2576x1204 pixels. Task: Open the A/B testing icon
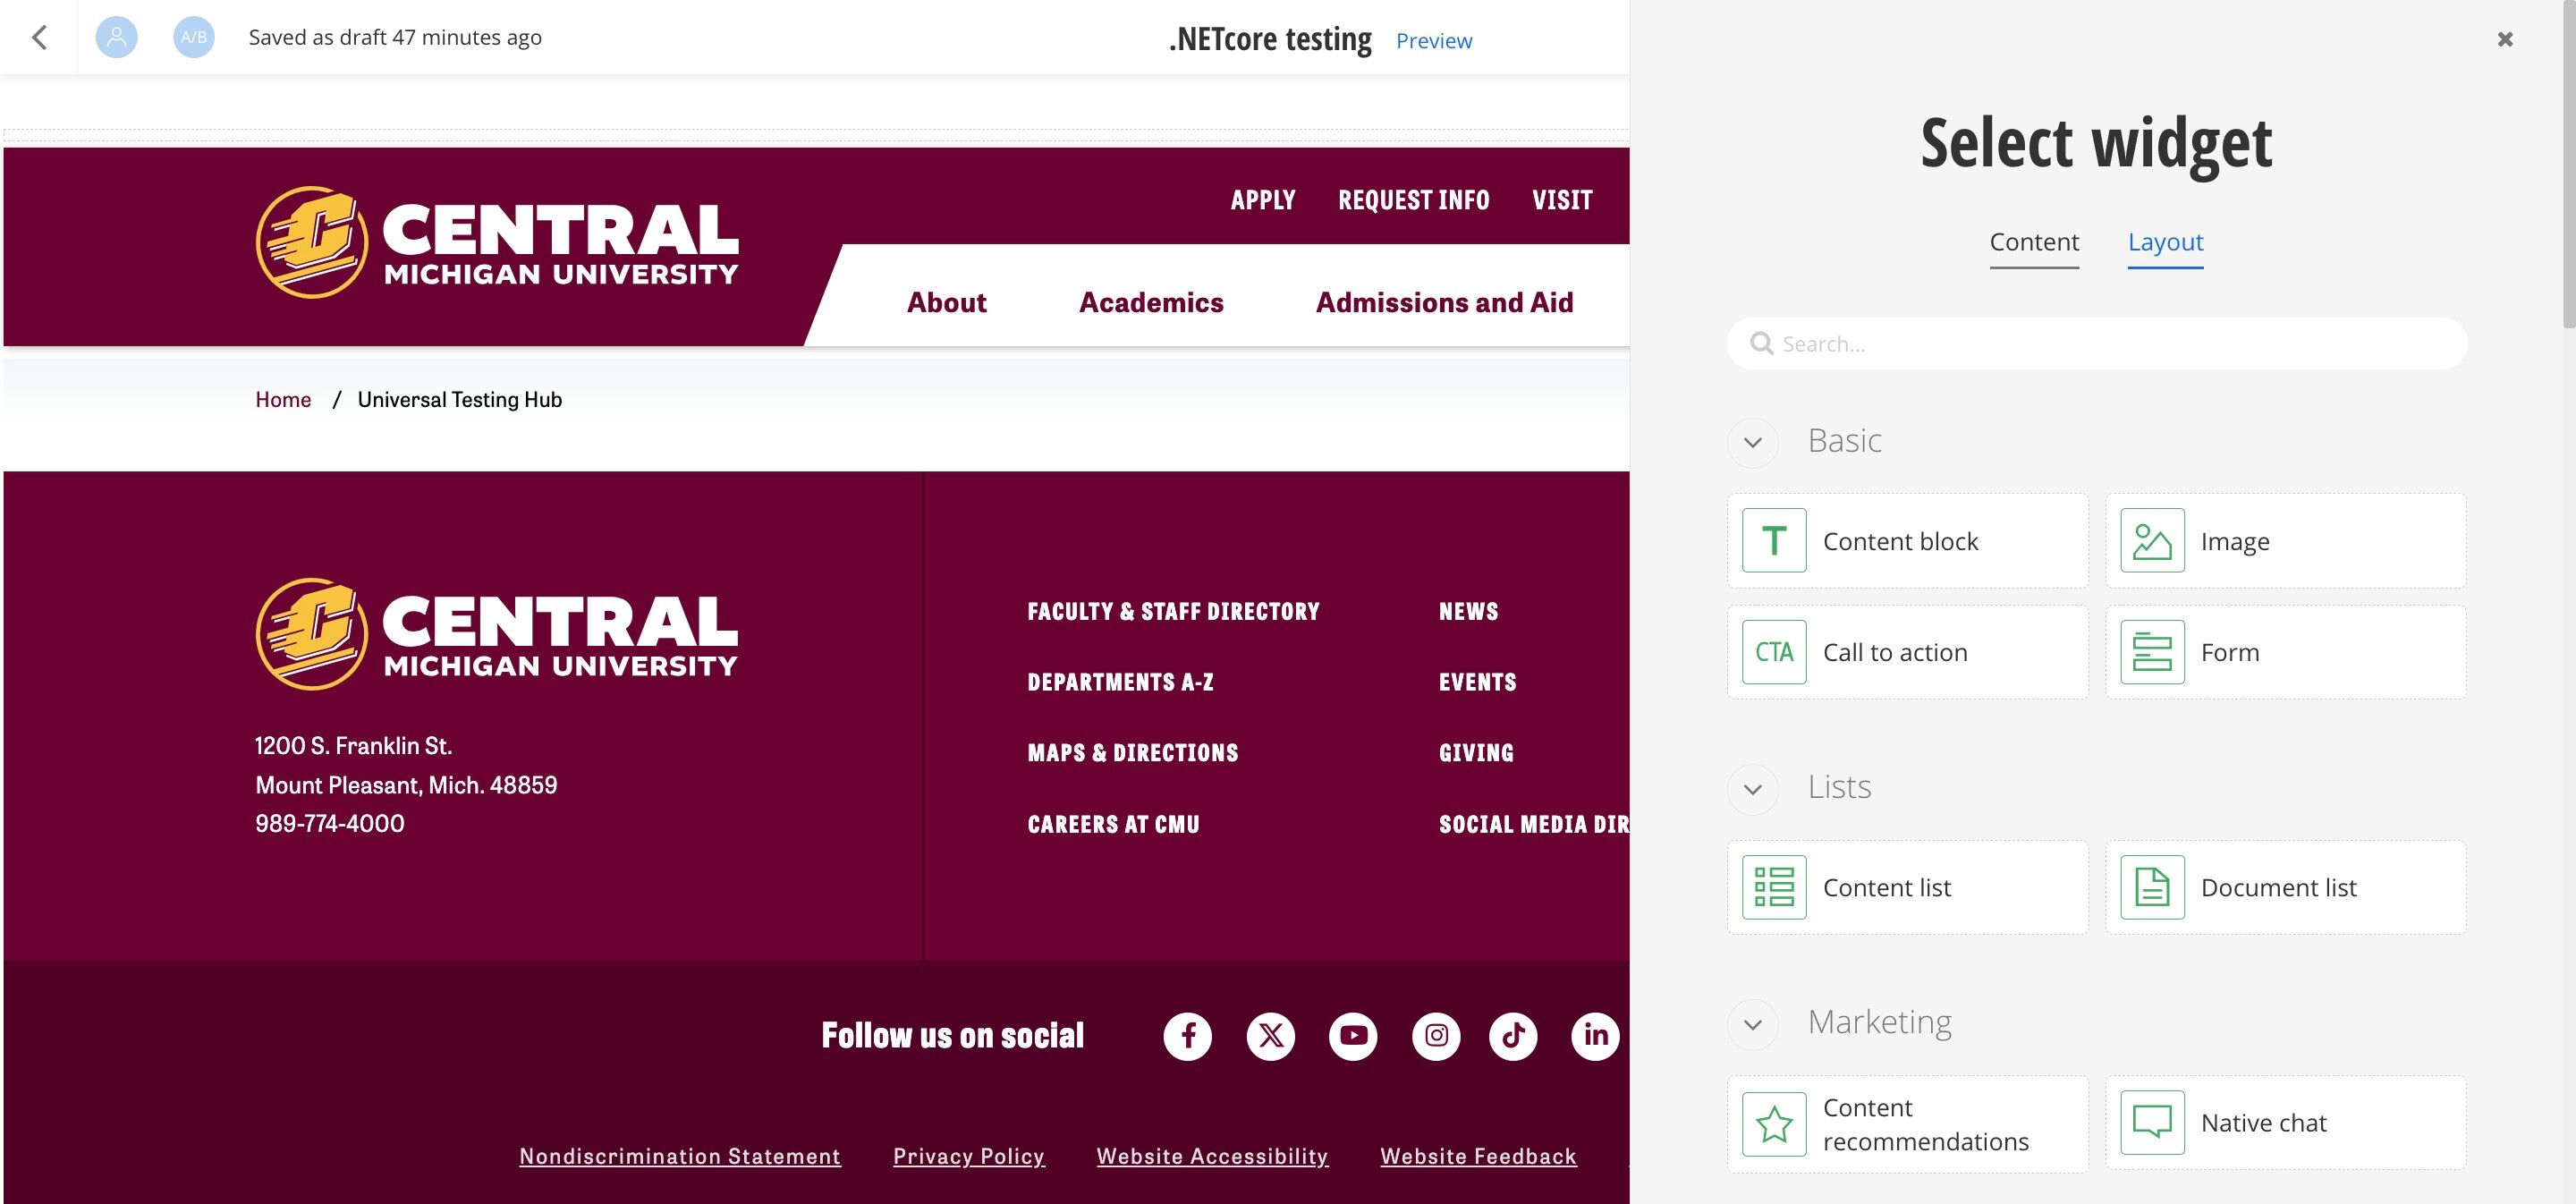[194, 37]
